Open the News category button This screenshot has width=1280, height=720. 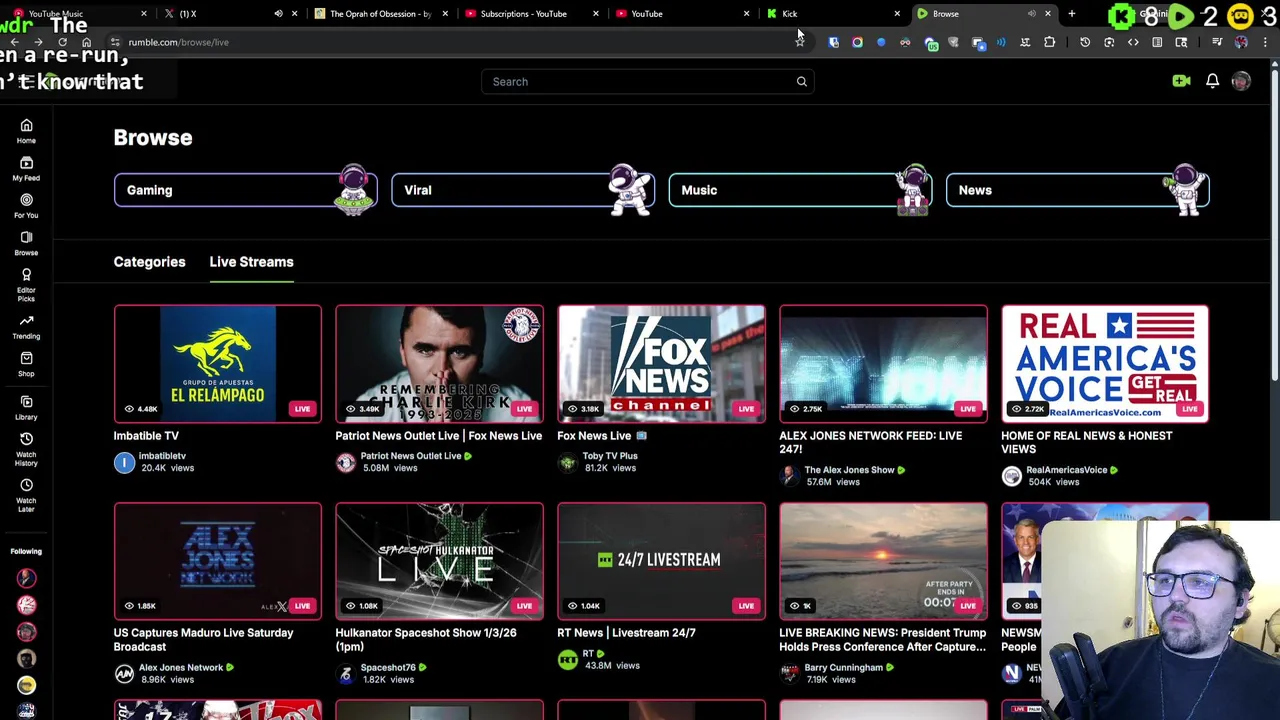coord(1077,190)
